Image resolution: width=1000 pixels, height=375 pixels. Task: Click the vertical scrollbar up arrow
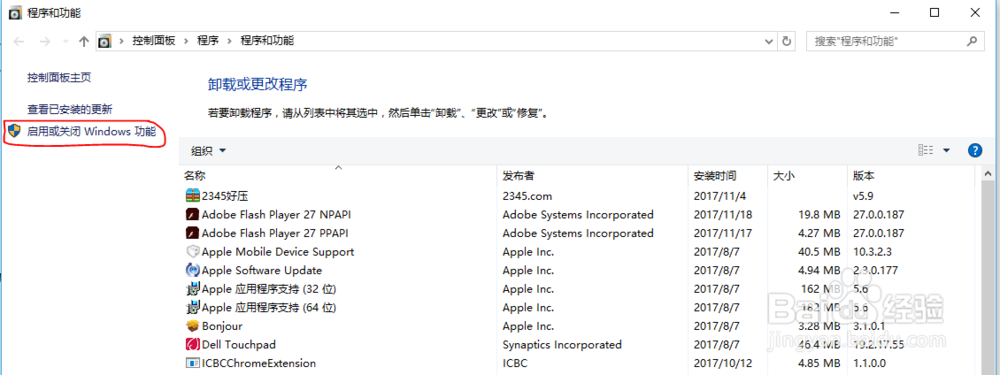pyautogui.click(x=988, y=173)
